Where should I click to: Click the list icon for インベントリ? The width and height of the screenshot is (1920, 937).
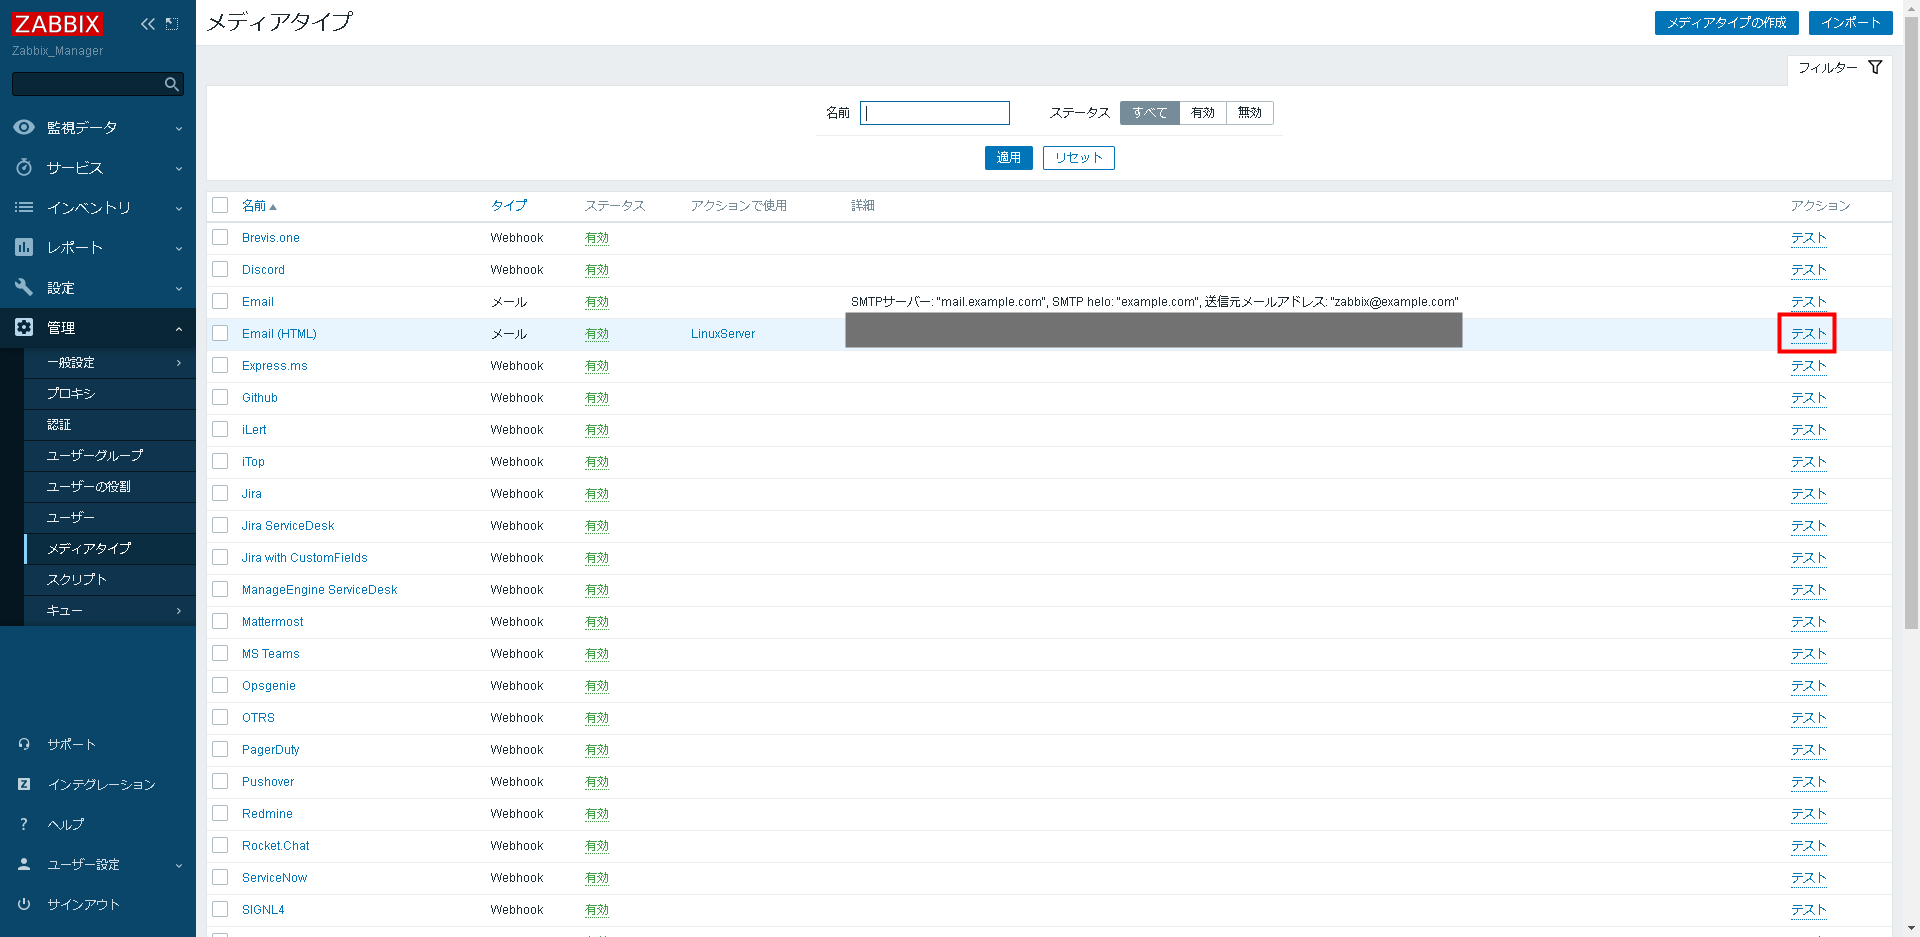pos(24,207)
